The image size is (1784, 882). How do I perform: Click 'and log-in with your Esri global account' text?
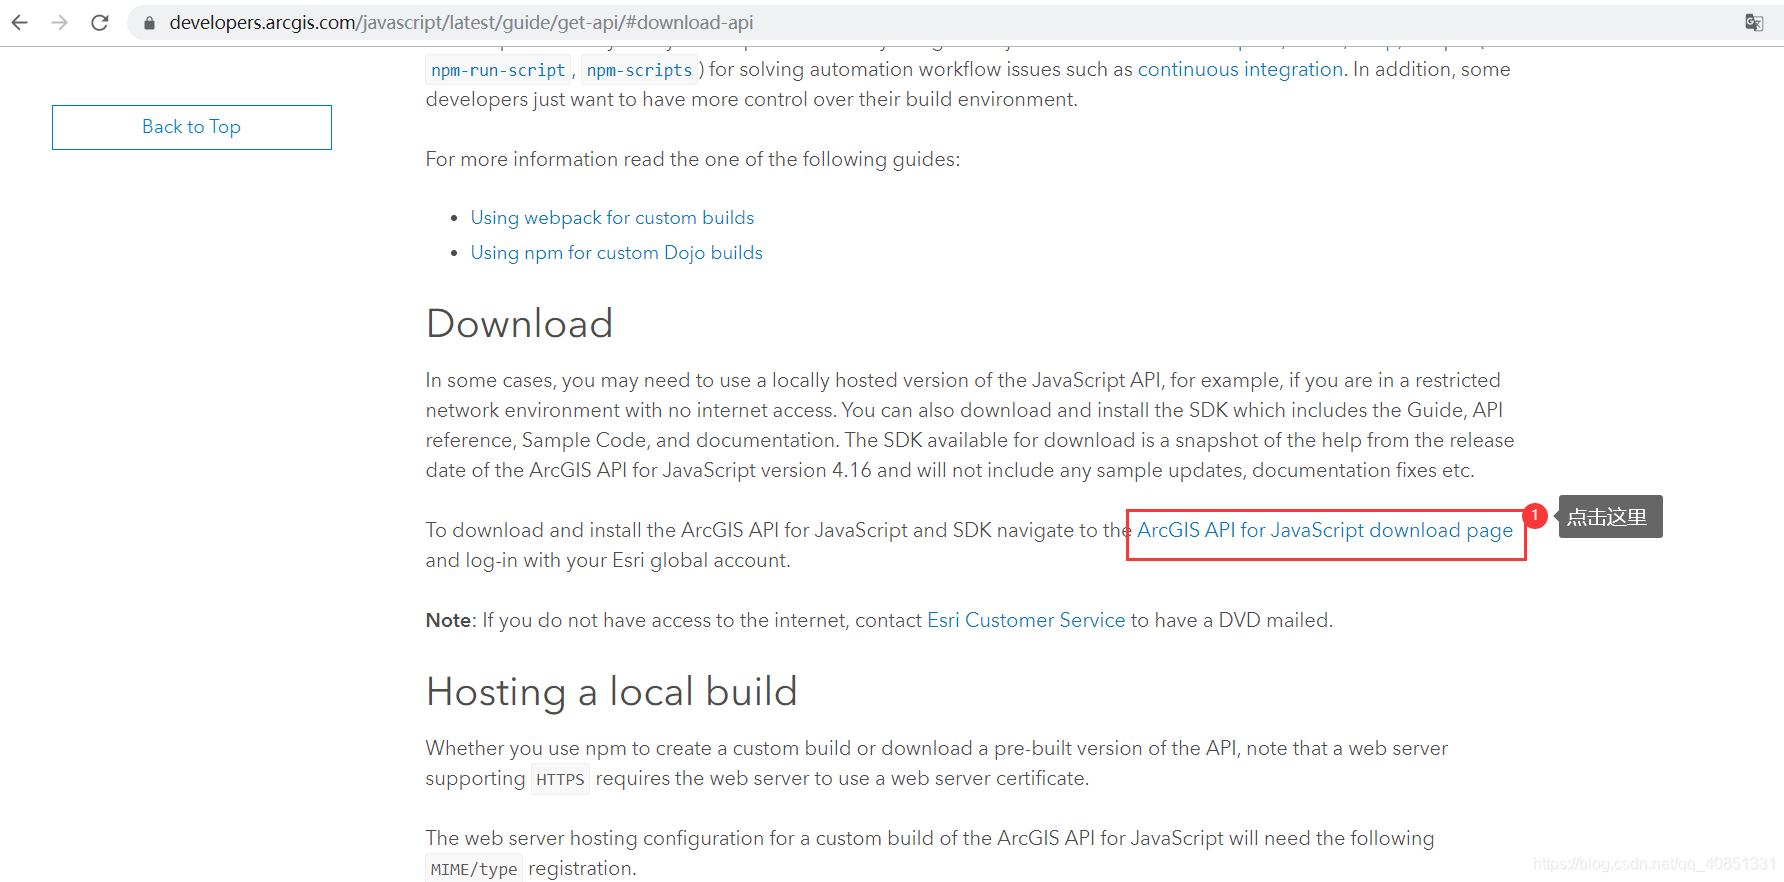[607, 560]
